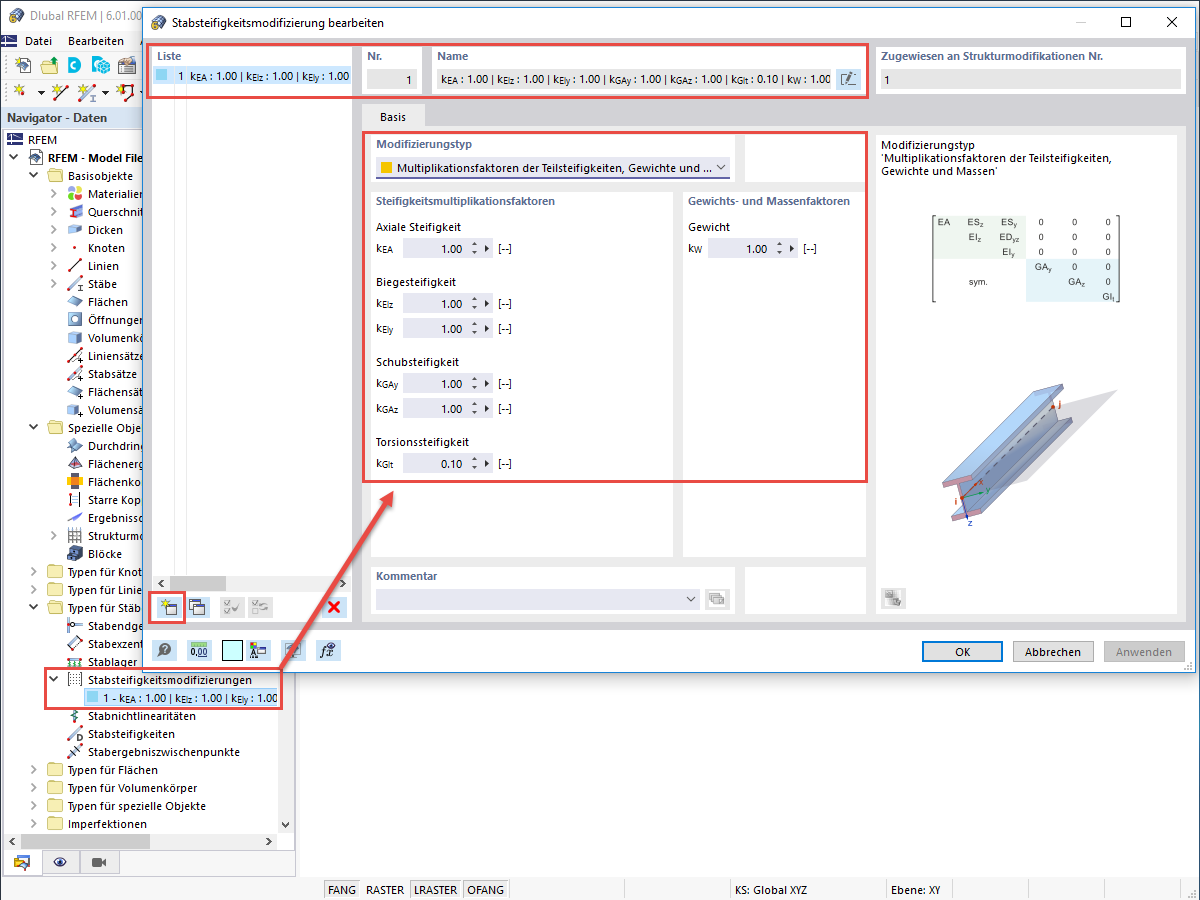
Task: Confirm the dialog with OK
Action: click(x=961, y=651)
